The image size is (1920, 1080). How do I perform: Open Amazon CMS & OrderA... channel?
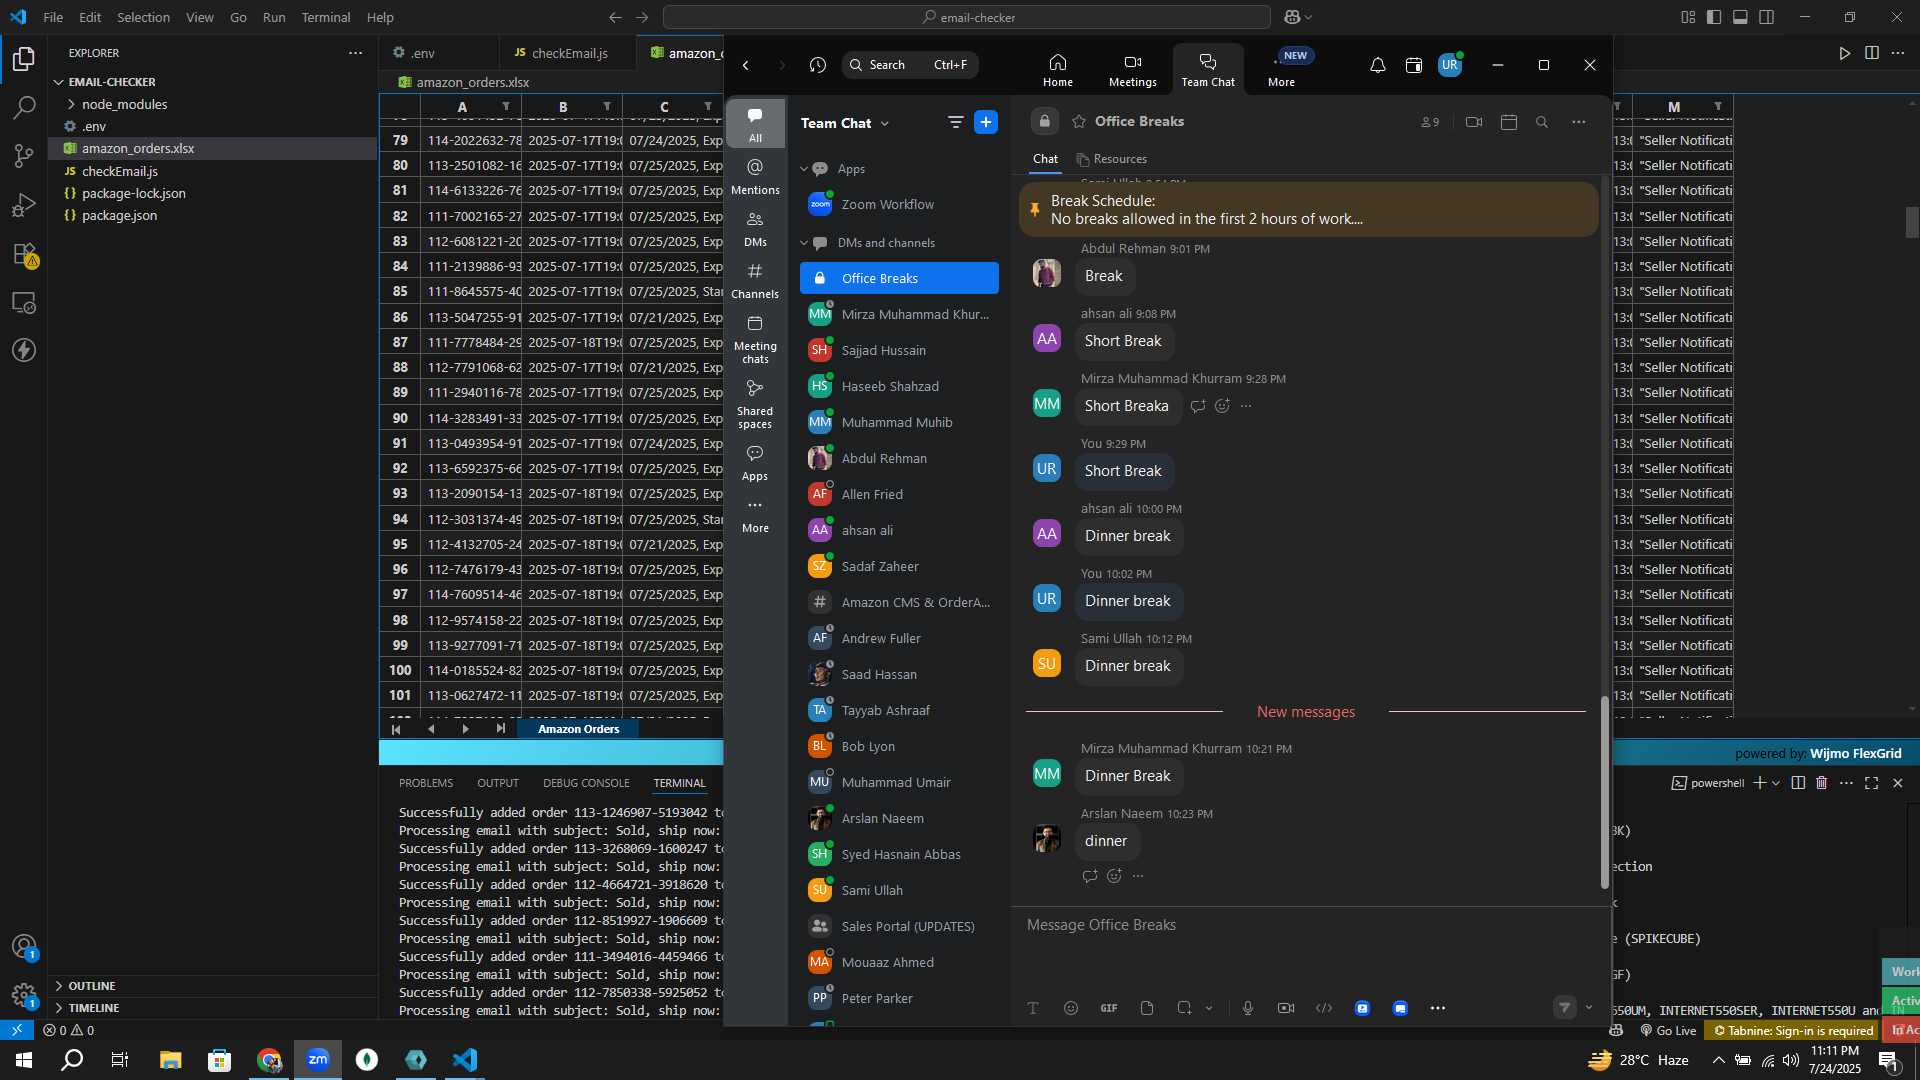click(899, 602)
